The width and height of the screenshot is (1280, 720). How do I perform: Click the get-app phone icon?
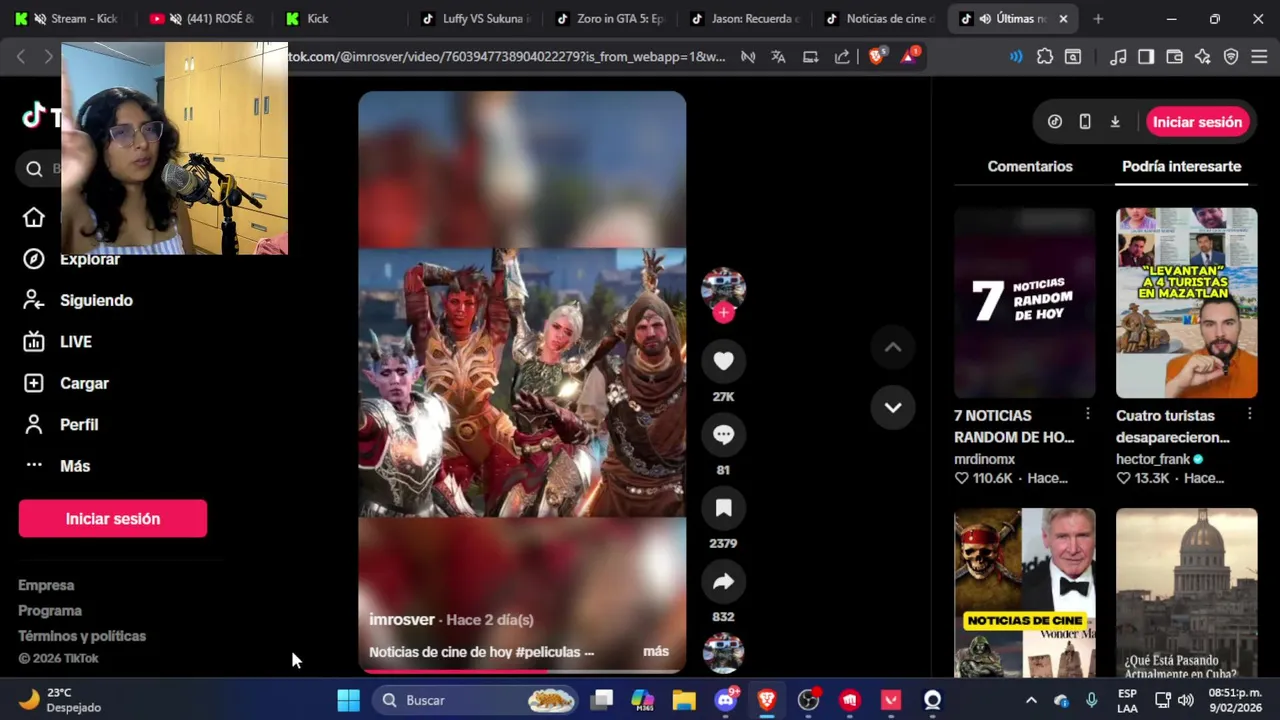click(1085, 122)
